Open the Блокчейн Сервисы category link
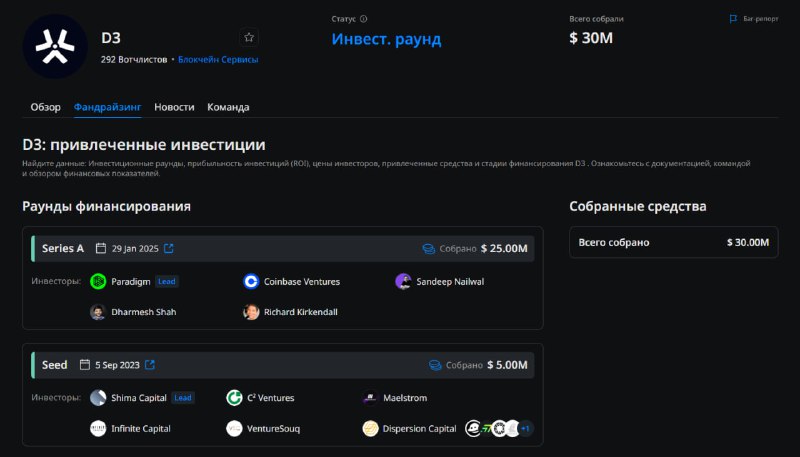 [218, 60]
